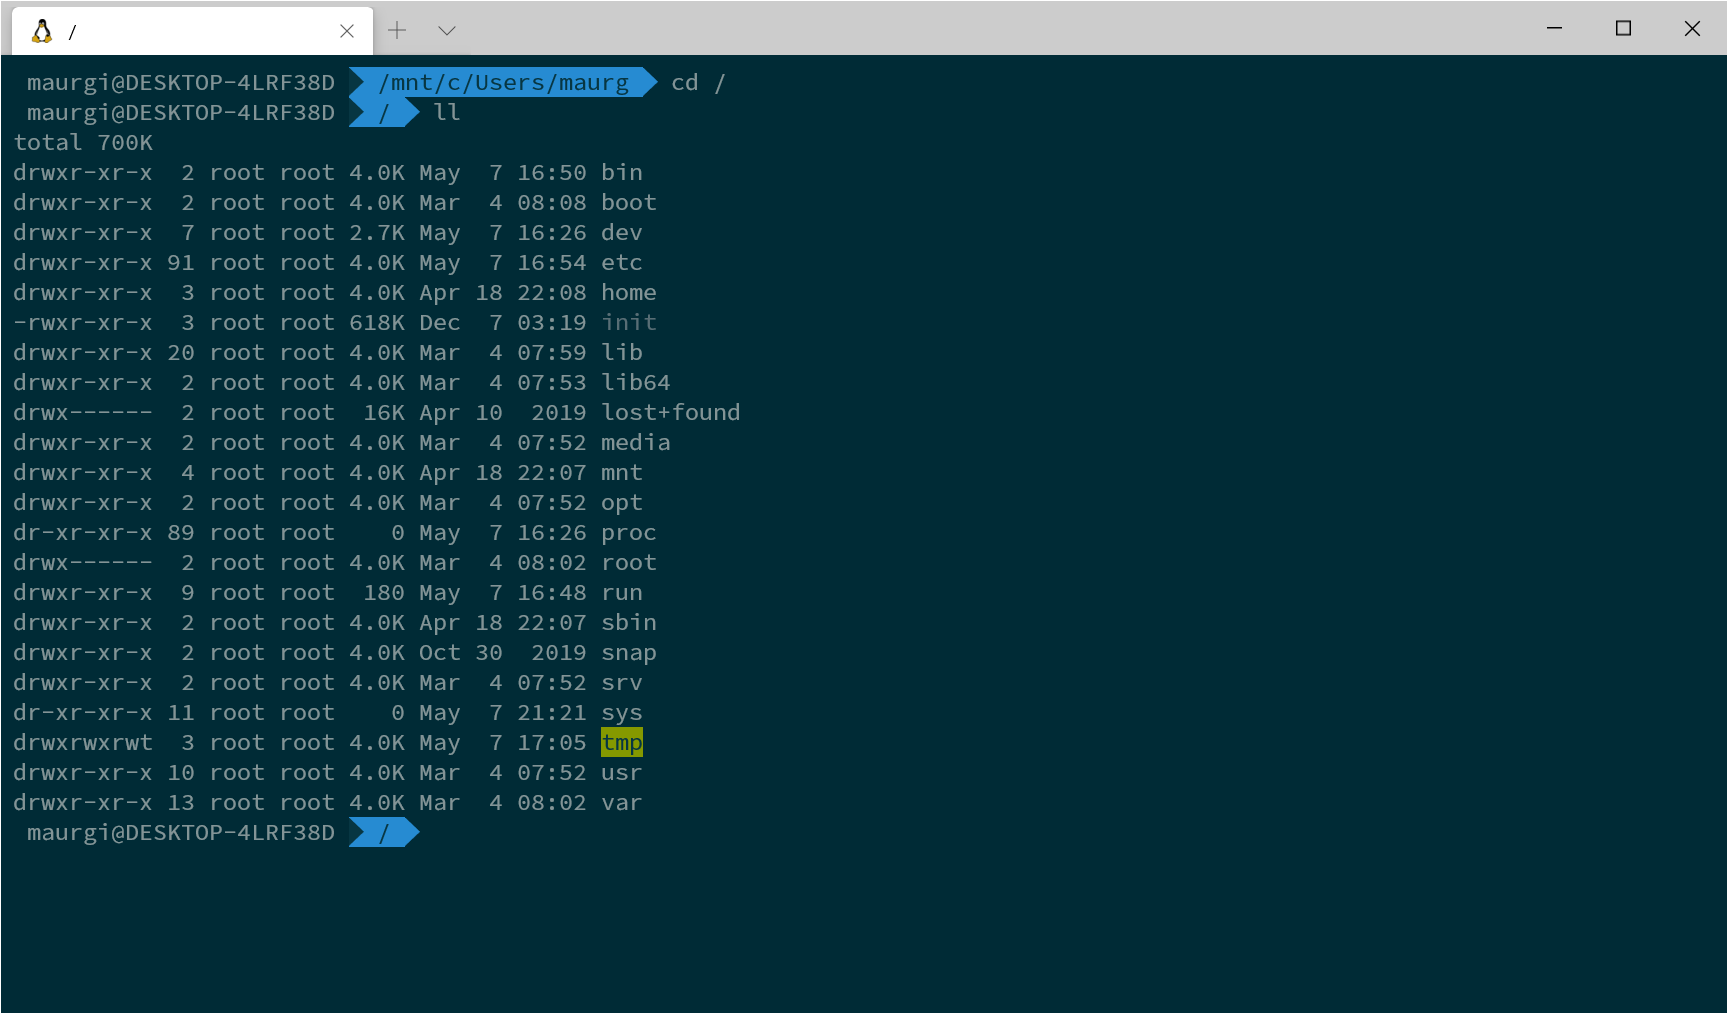Image resolution: width=1728 pixels, height=1014 pixels.
Task: Click the proc directory entry
Action: [x=628, y=532]
